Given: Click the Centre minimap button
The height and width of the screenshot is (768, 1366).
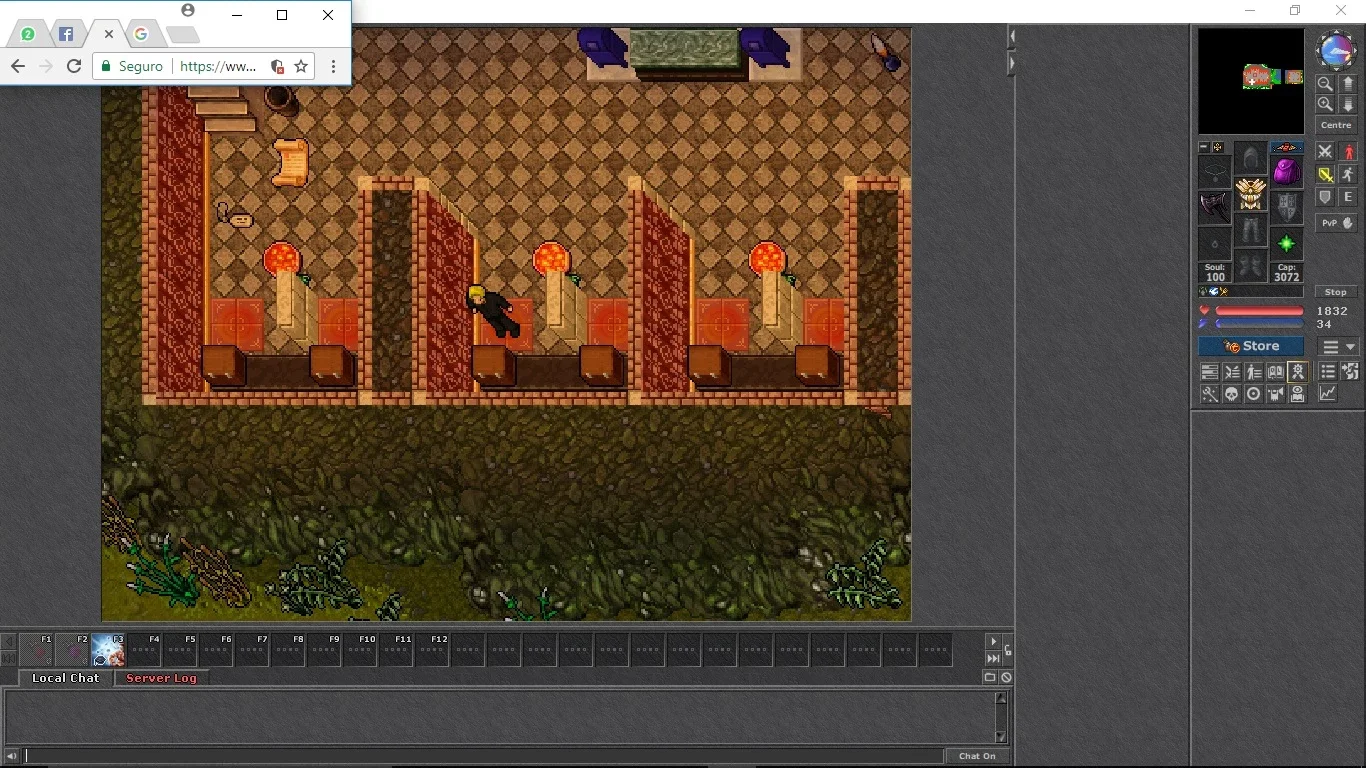Looking at the screenshot, I should tap(1336, 125).
